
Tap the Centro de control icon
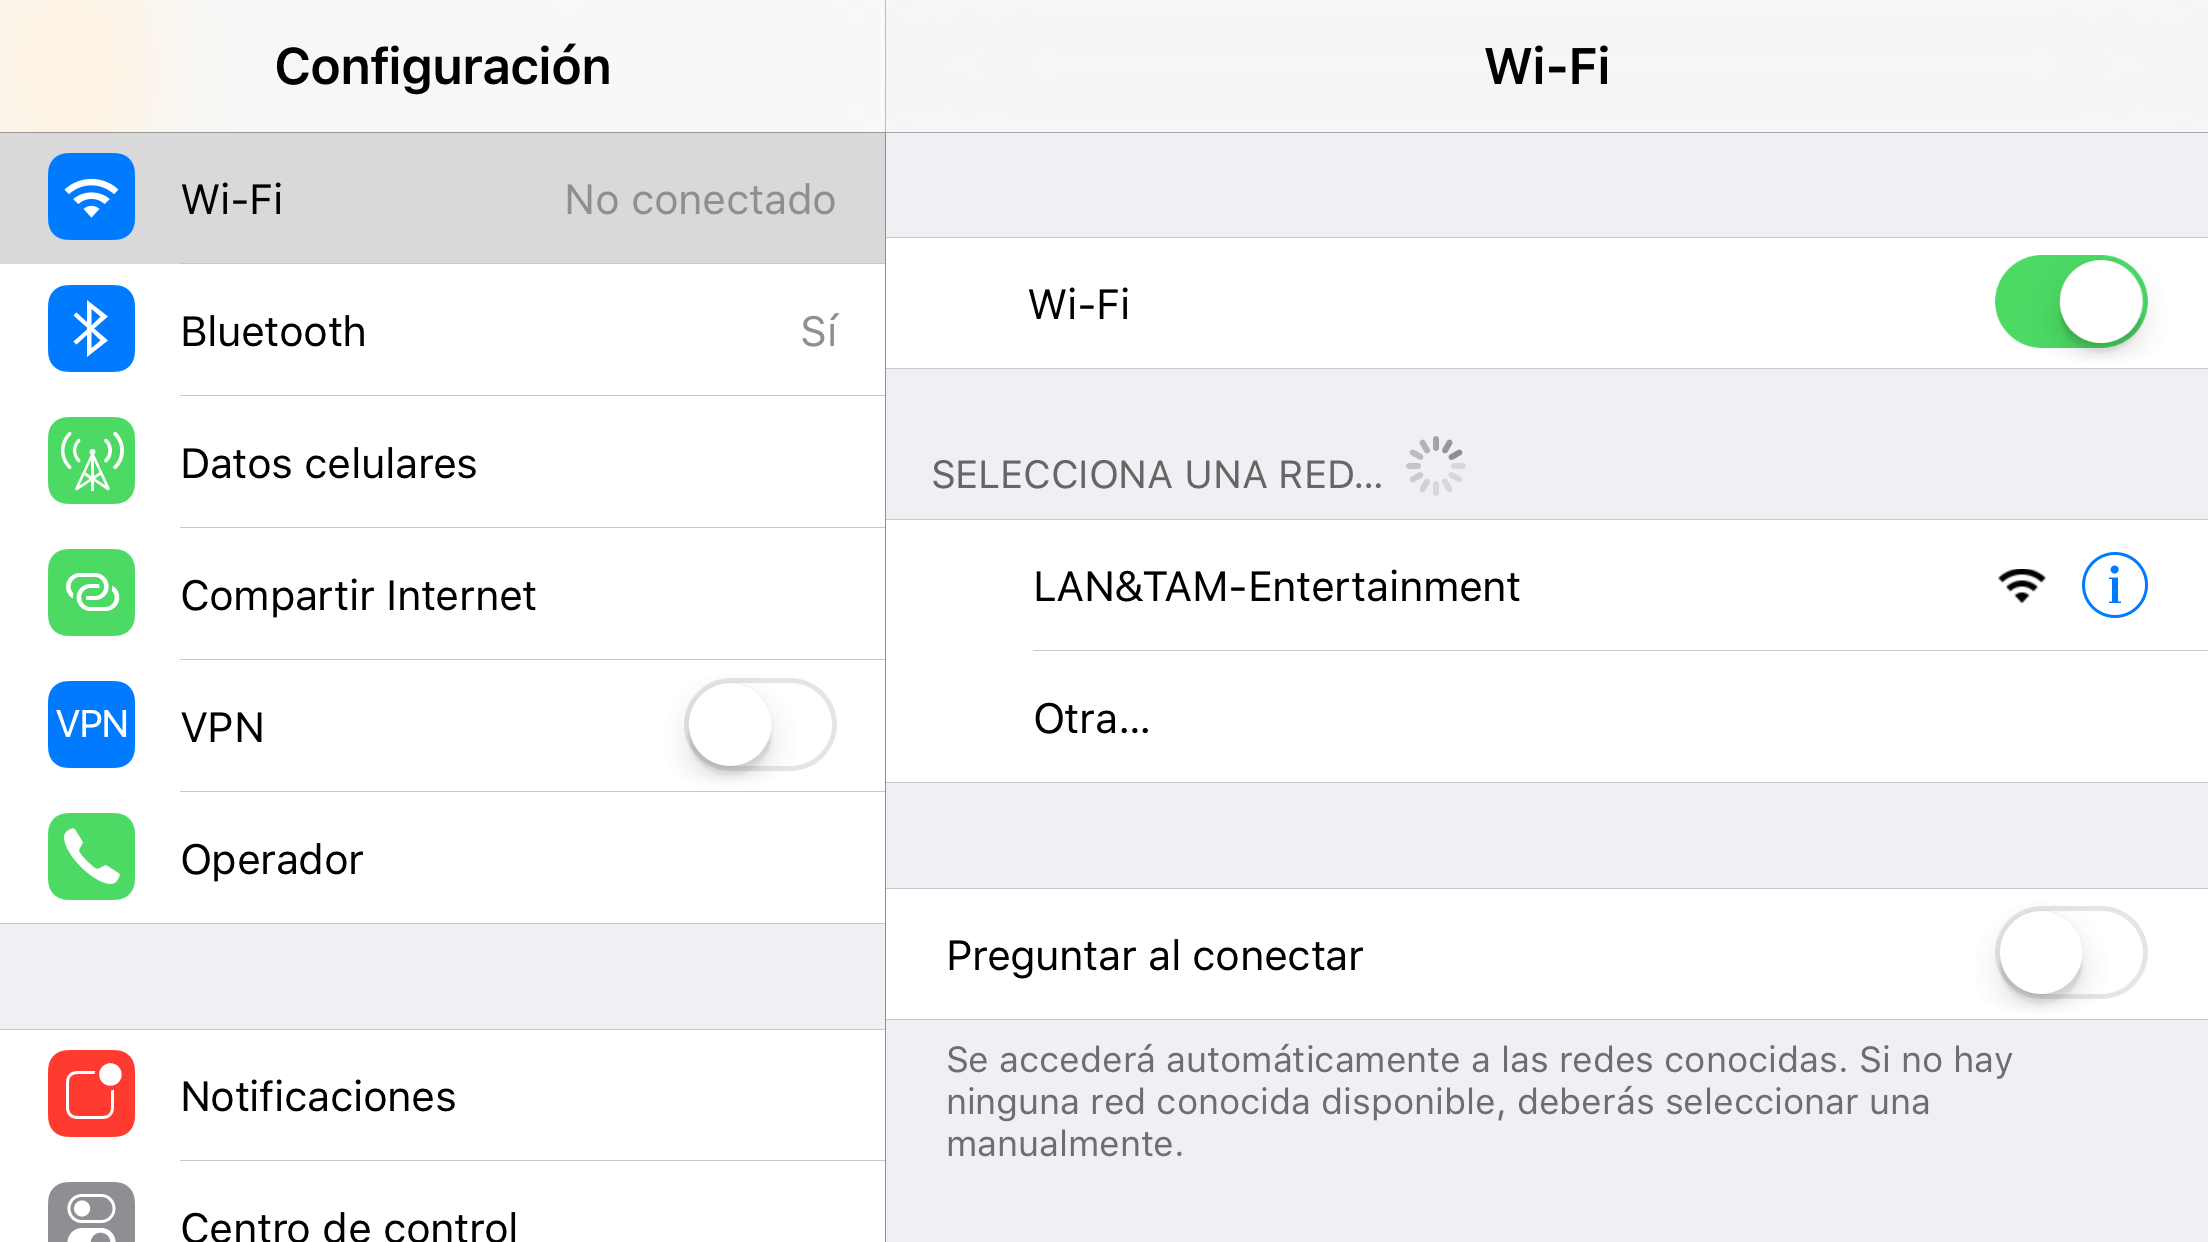click(x=91, y=1213)
